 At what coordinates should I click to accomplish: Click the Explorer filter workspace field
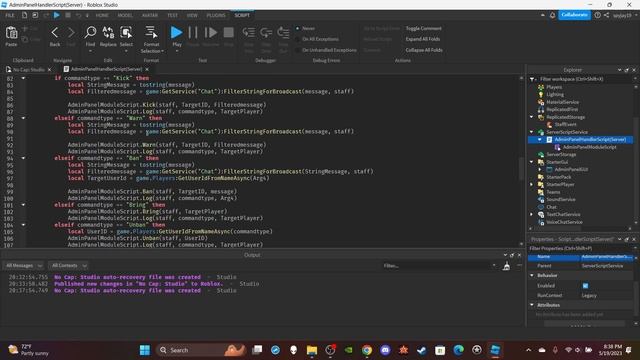[584, 79]
